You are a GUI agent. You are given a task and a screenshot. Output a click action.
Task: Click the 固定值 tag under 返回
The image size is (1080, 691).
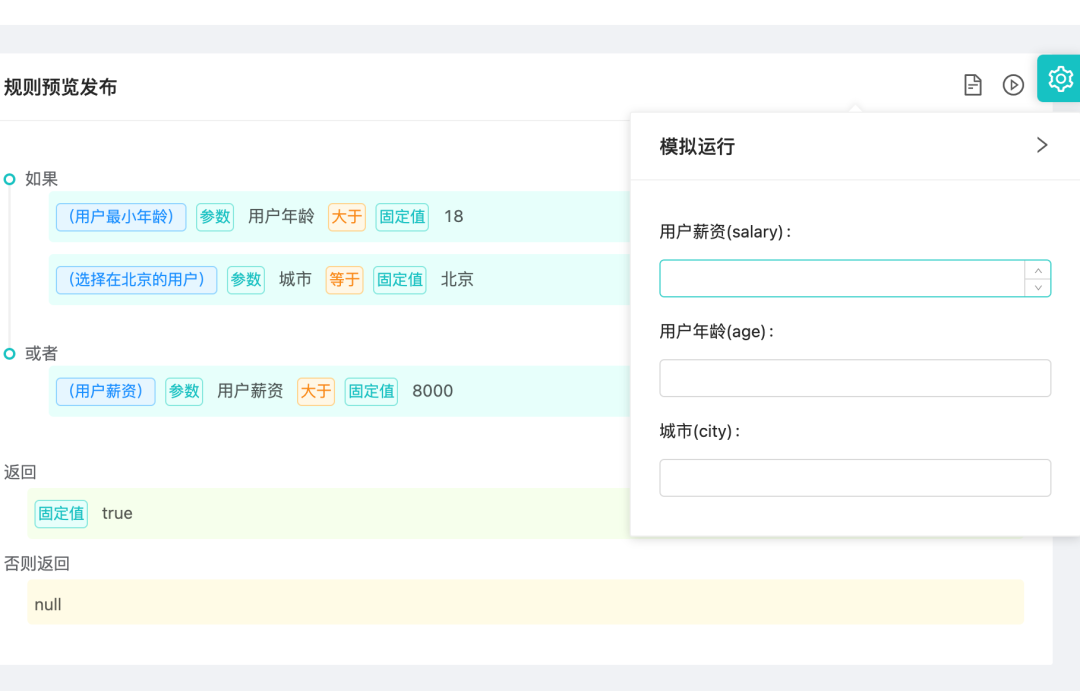(61, 513)
